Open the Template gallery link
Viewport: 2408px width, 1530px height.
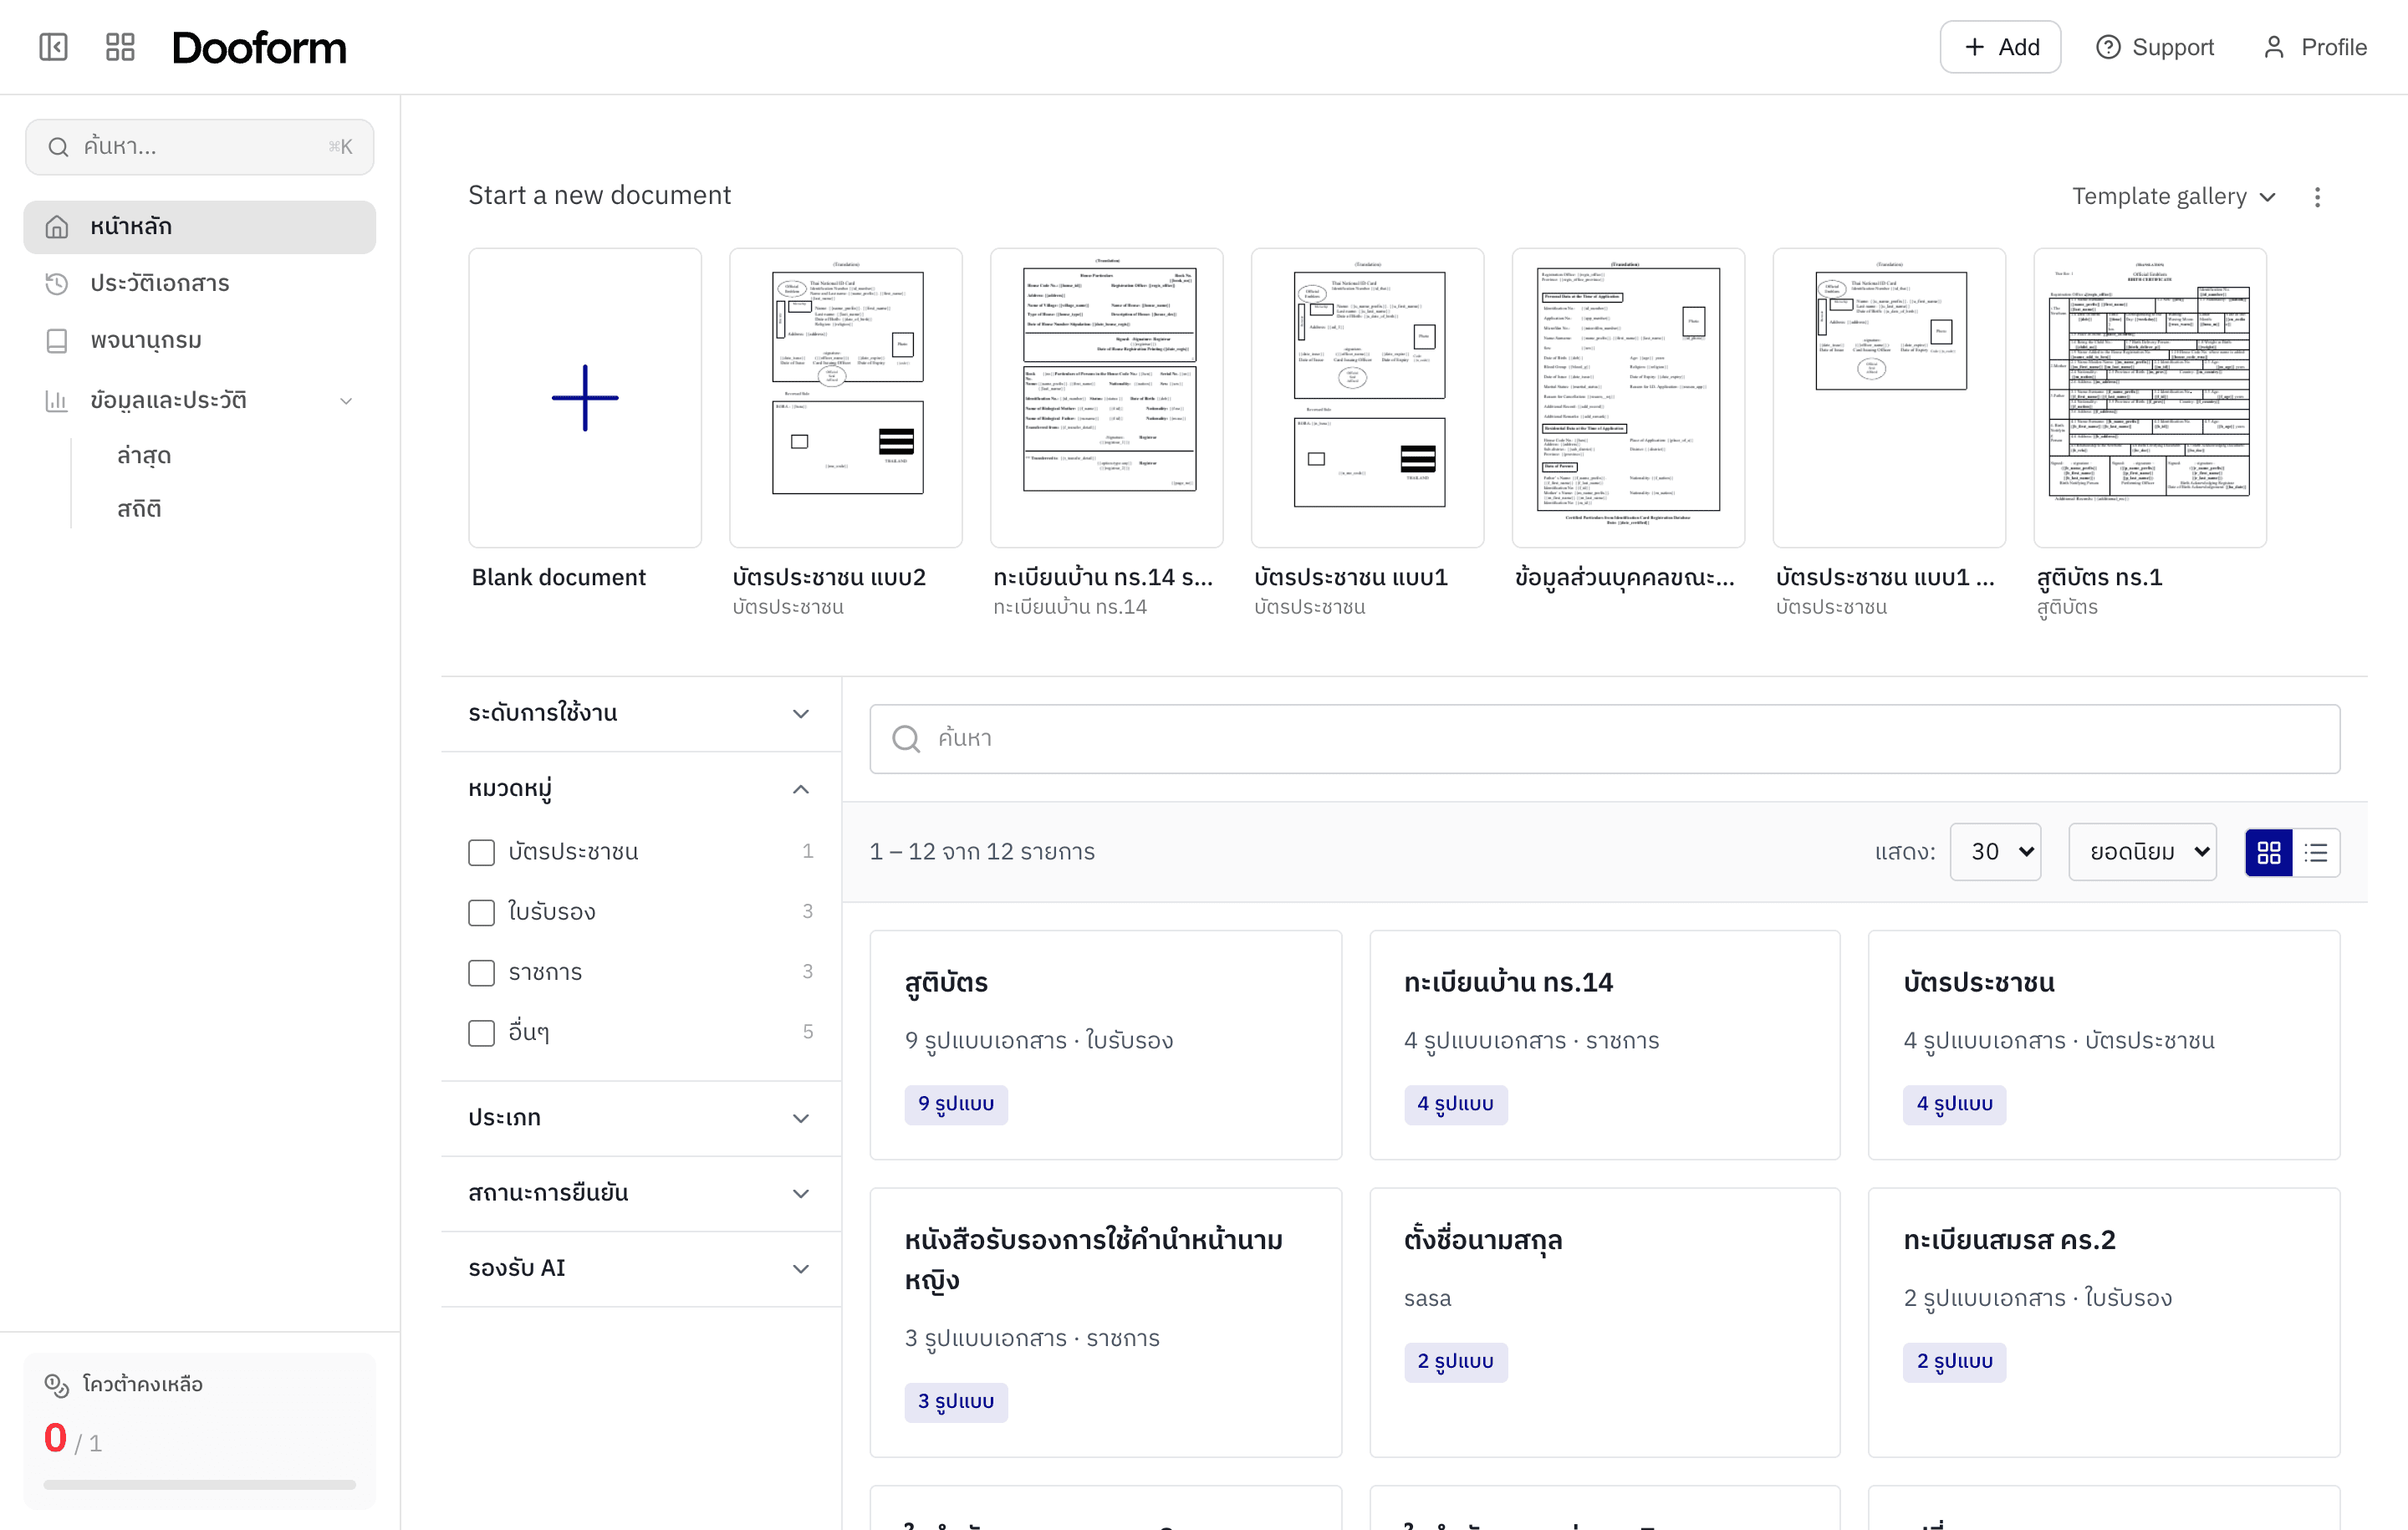coord(2161,196)
